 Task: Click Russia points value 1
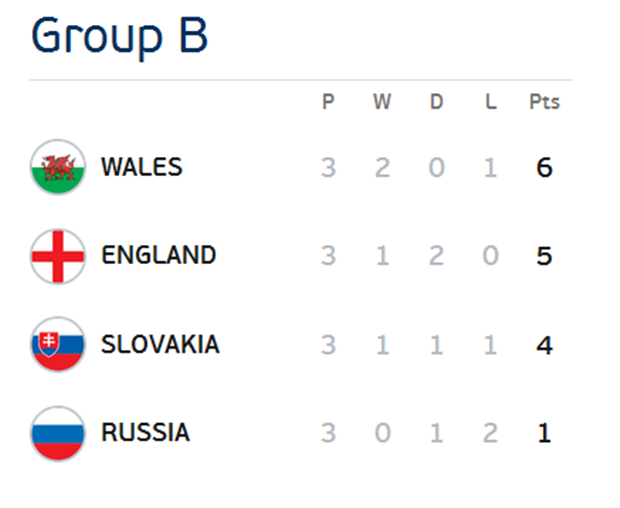(544, 433)
